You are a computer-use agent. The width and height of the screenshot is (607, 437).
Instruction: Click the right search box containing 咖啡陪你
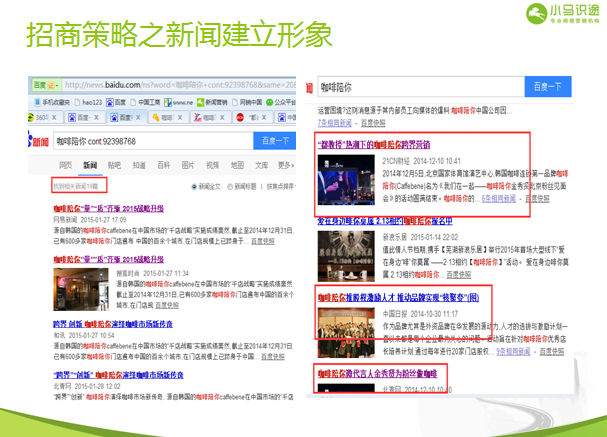click(x=421, y=87)
